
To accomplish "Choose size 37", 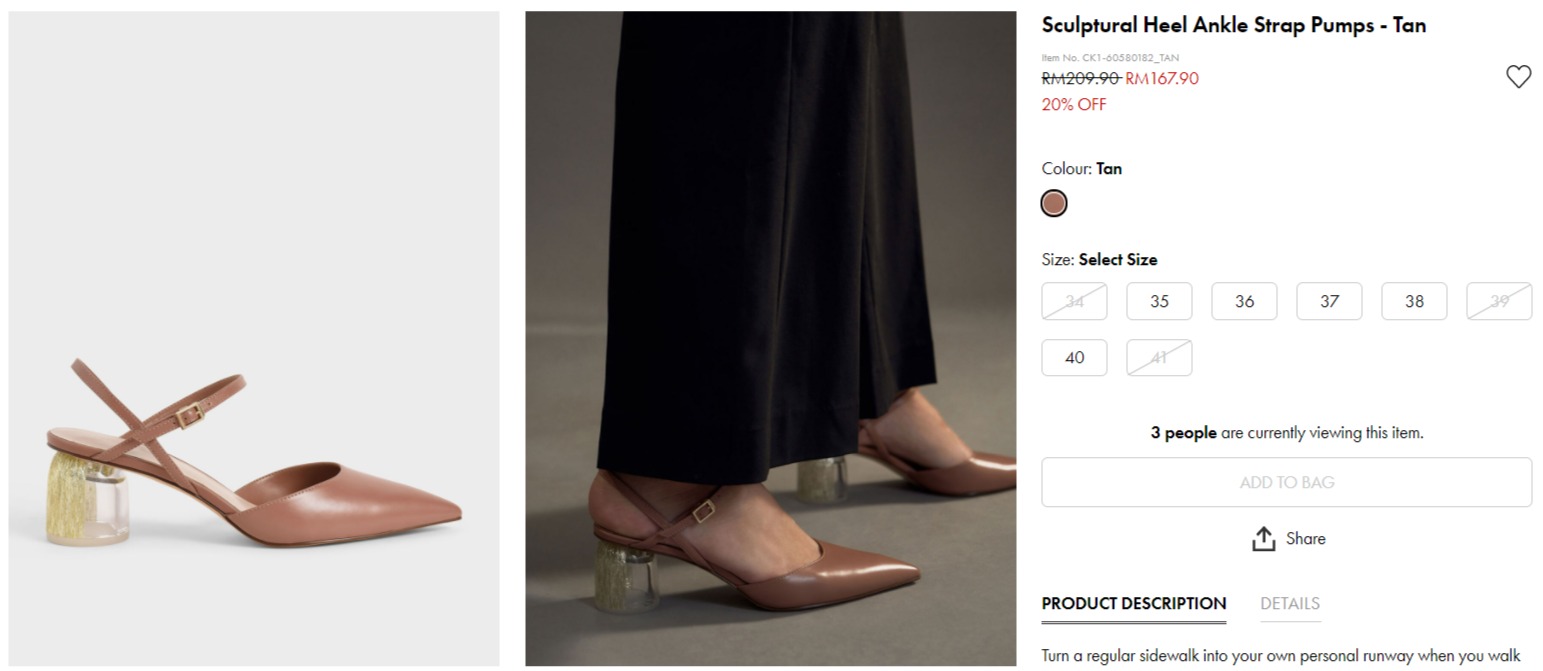I will click(x=1329, y=301).
